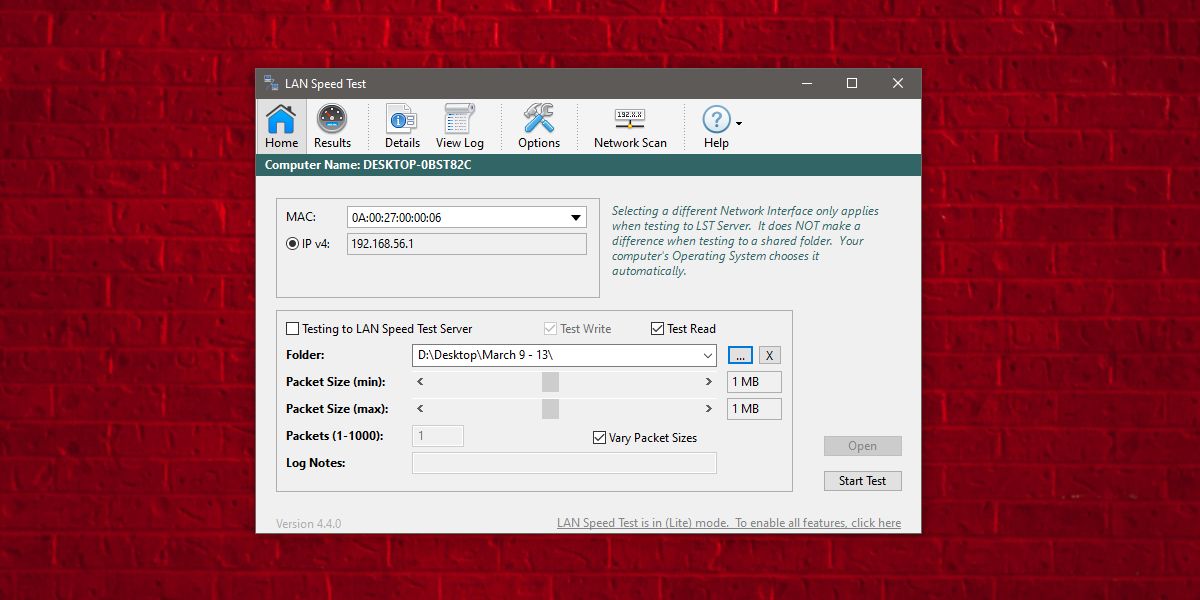Image resolution: width=1200 pixels, height=600 pixels.
Task: Click Packet Size (max) slider thumb
Action: tap(550, 408)
